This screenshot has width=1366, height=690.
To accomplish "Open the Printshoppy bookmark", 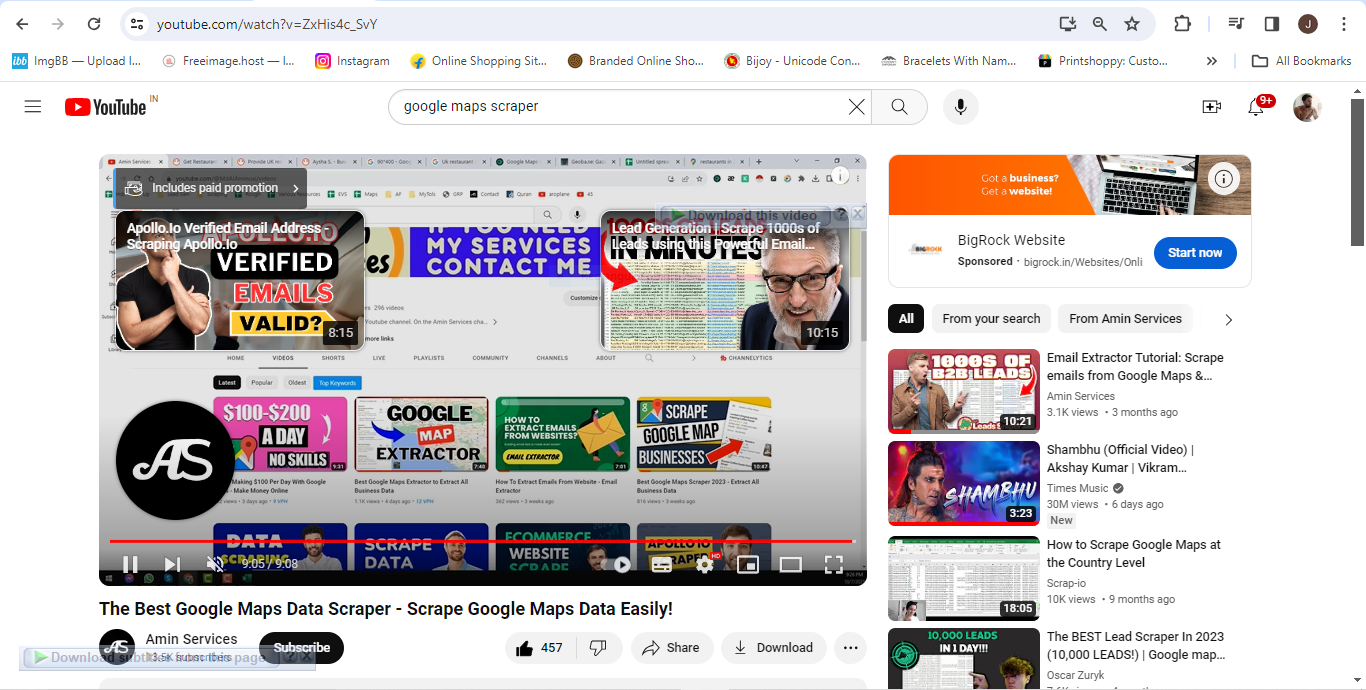I will pos(1102,61).
